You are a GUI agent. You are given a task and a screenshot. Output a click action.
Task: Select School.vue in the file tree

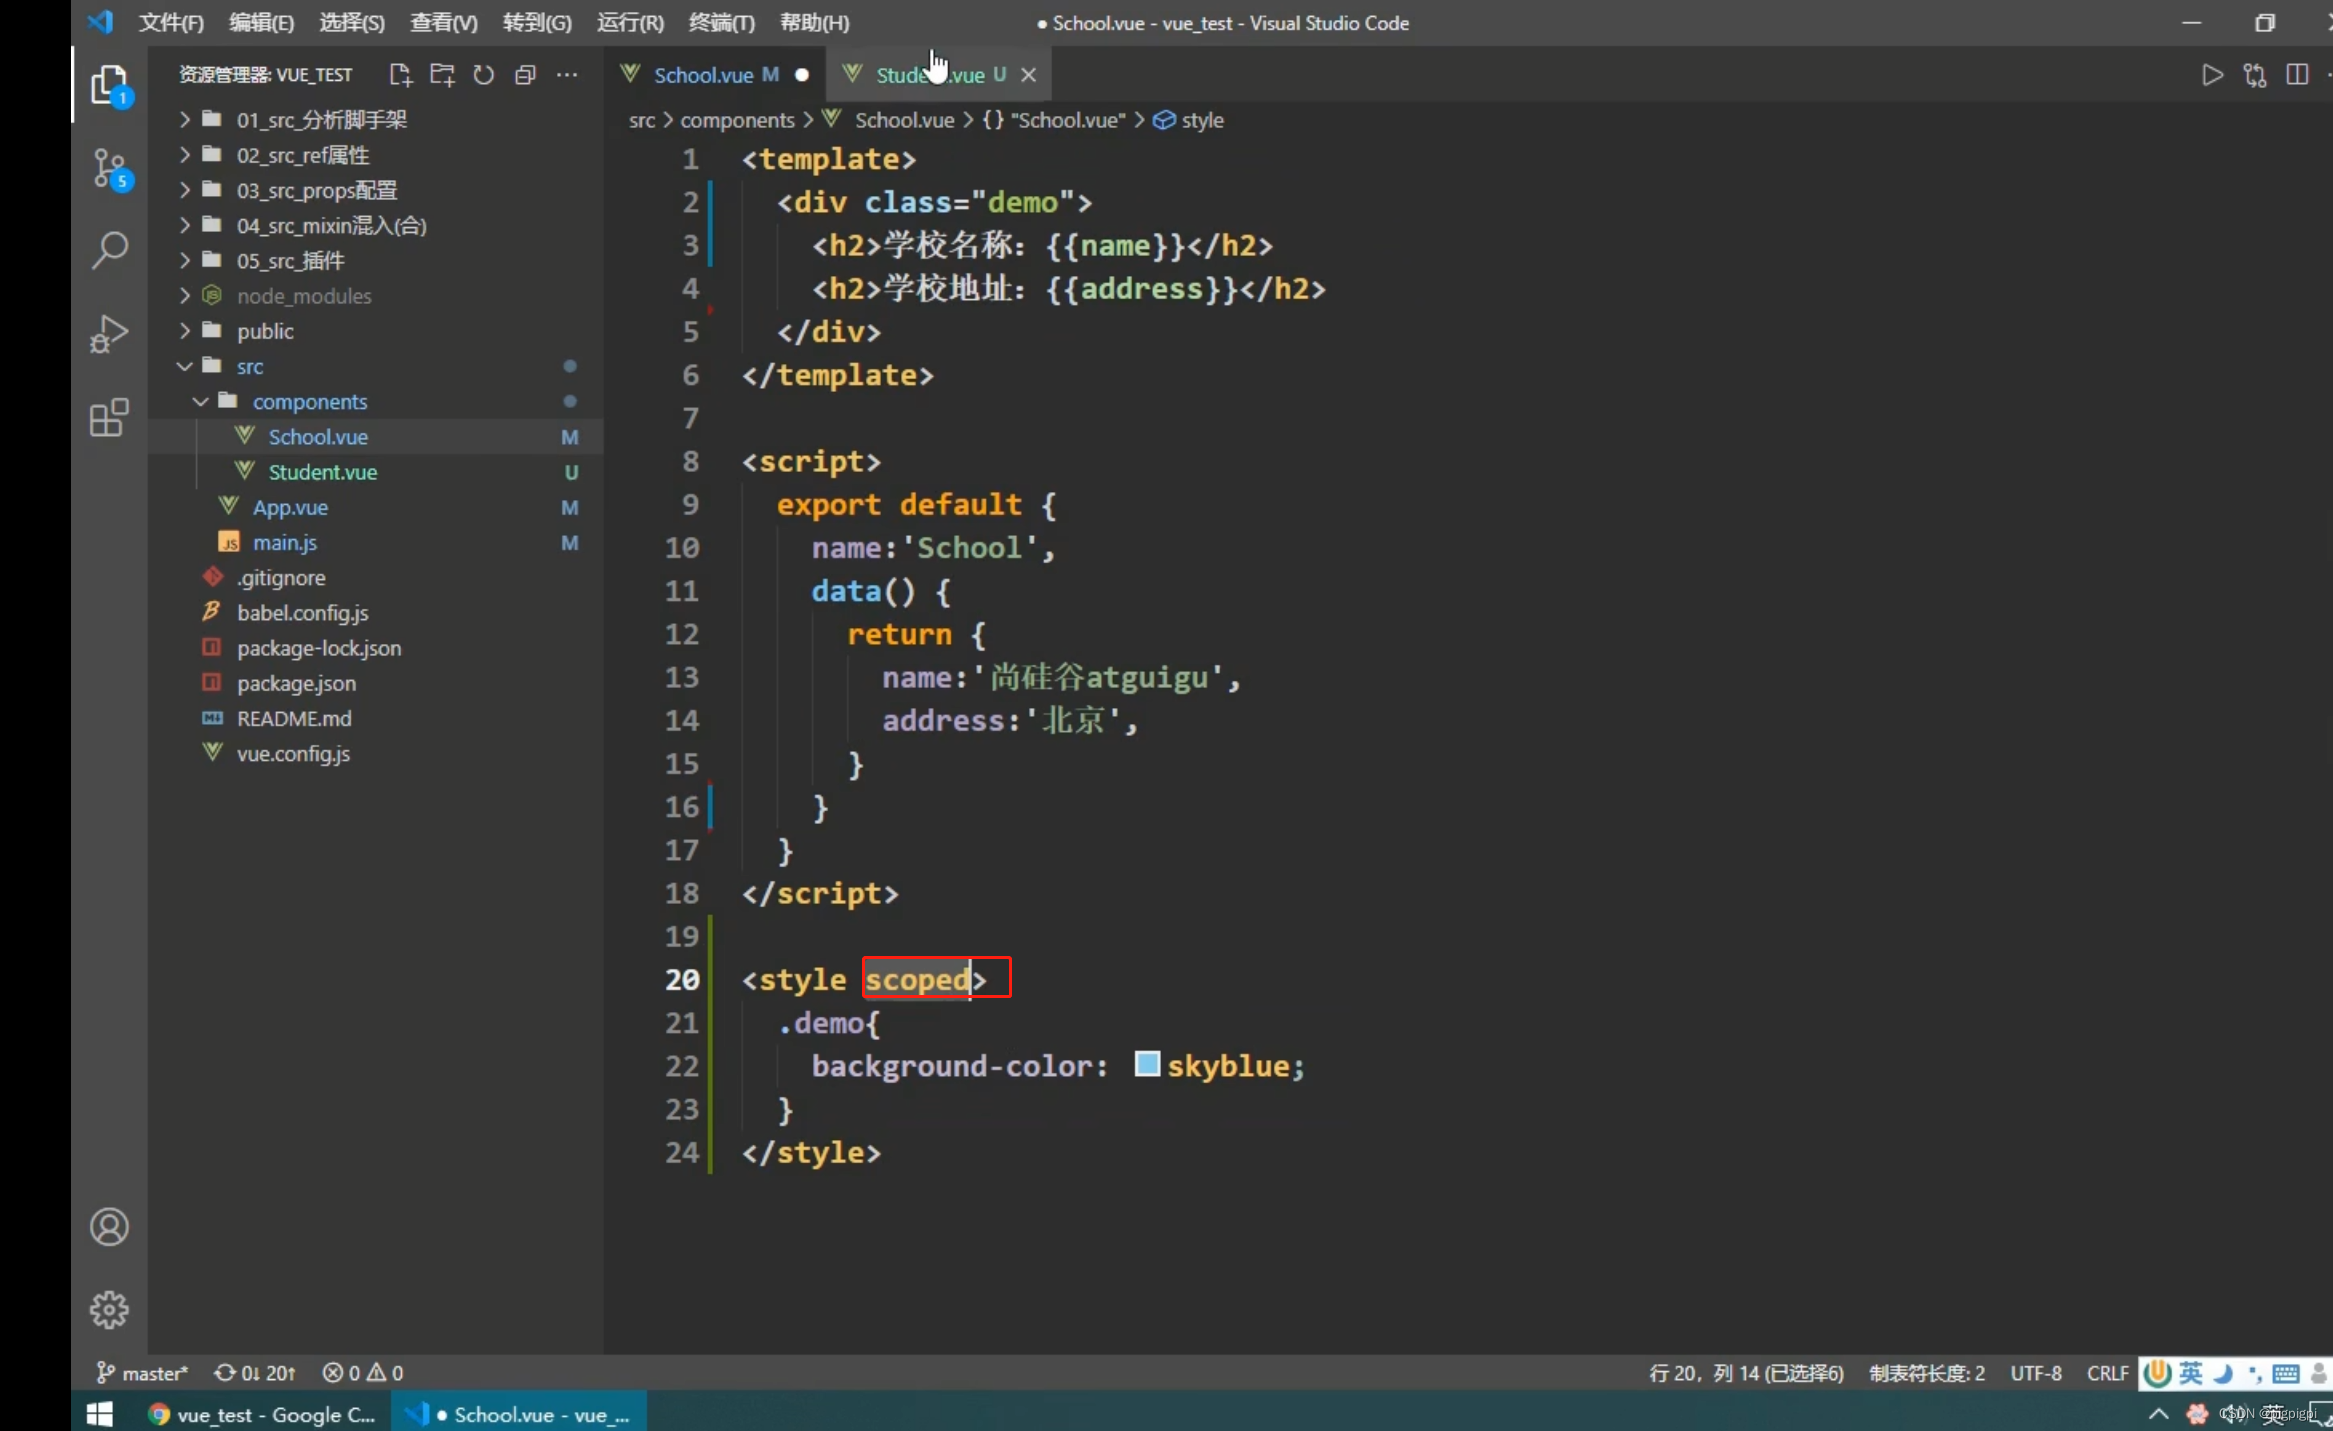376,436
